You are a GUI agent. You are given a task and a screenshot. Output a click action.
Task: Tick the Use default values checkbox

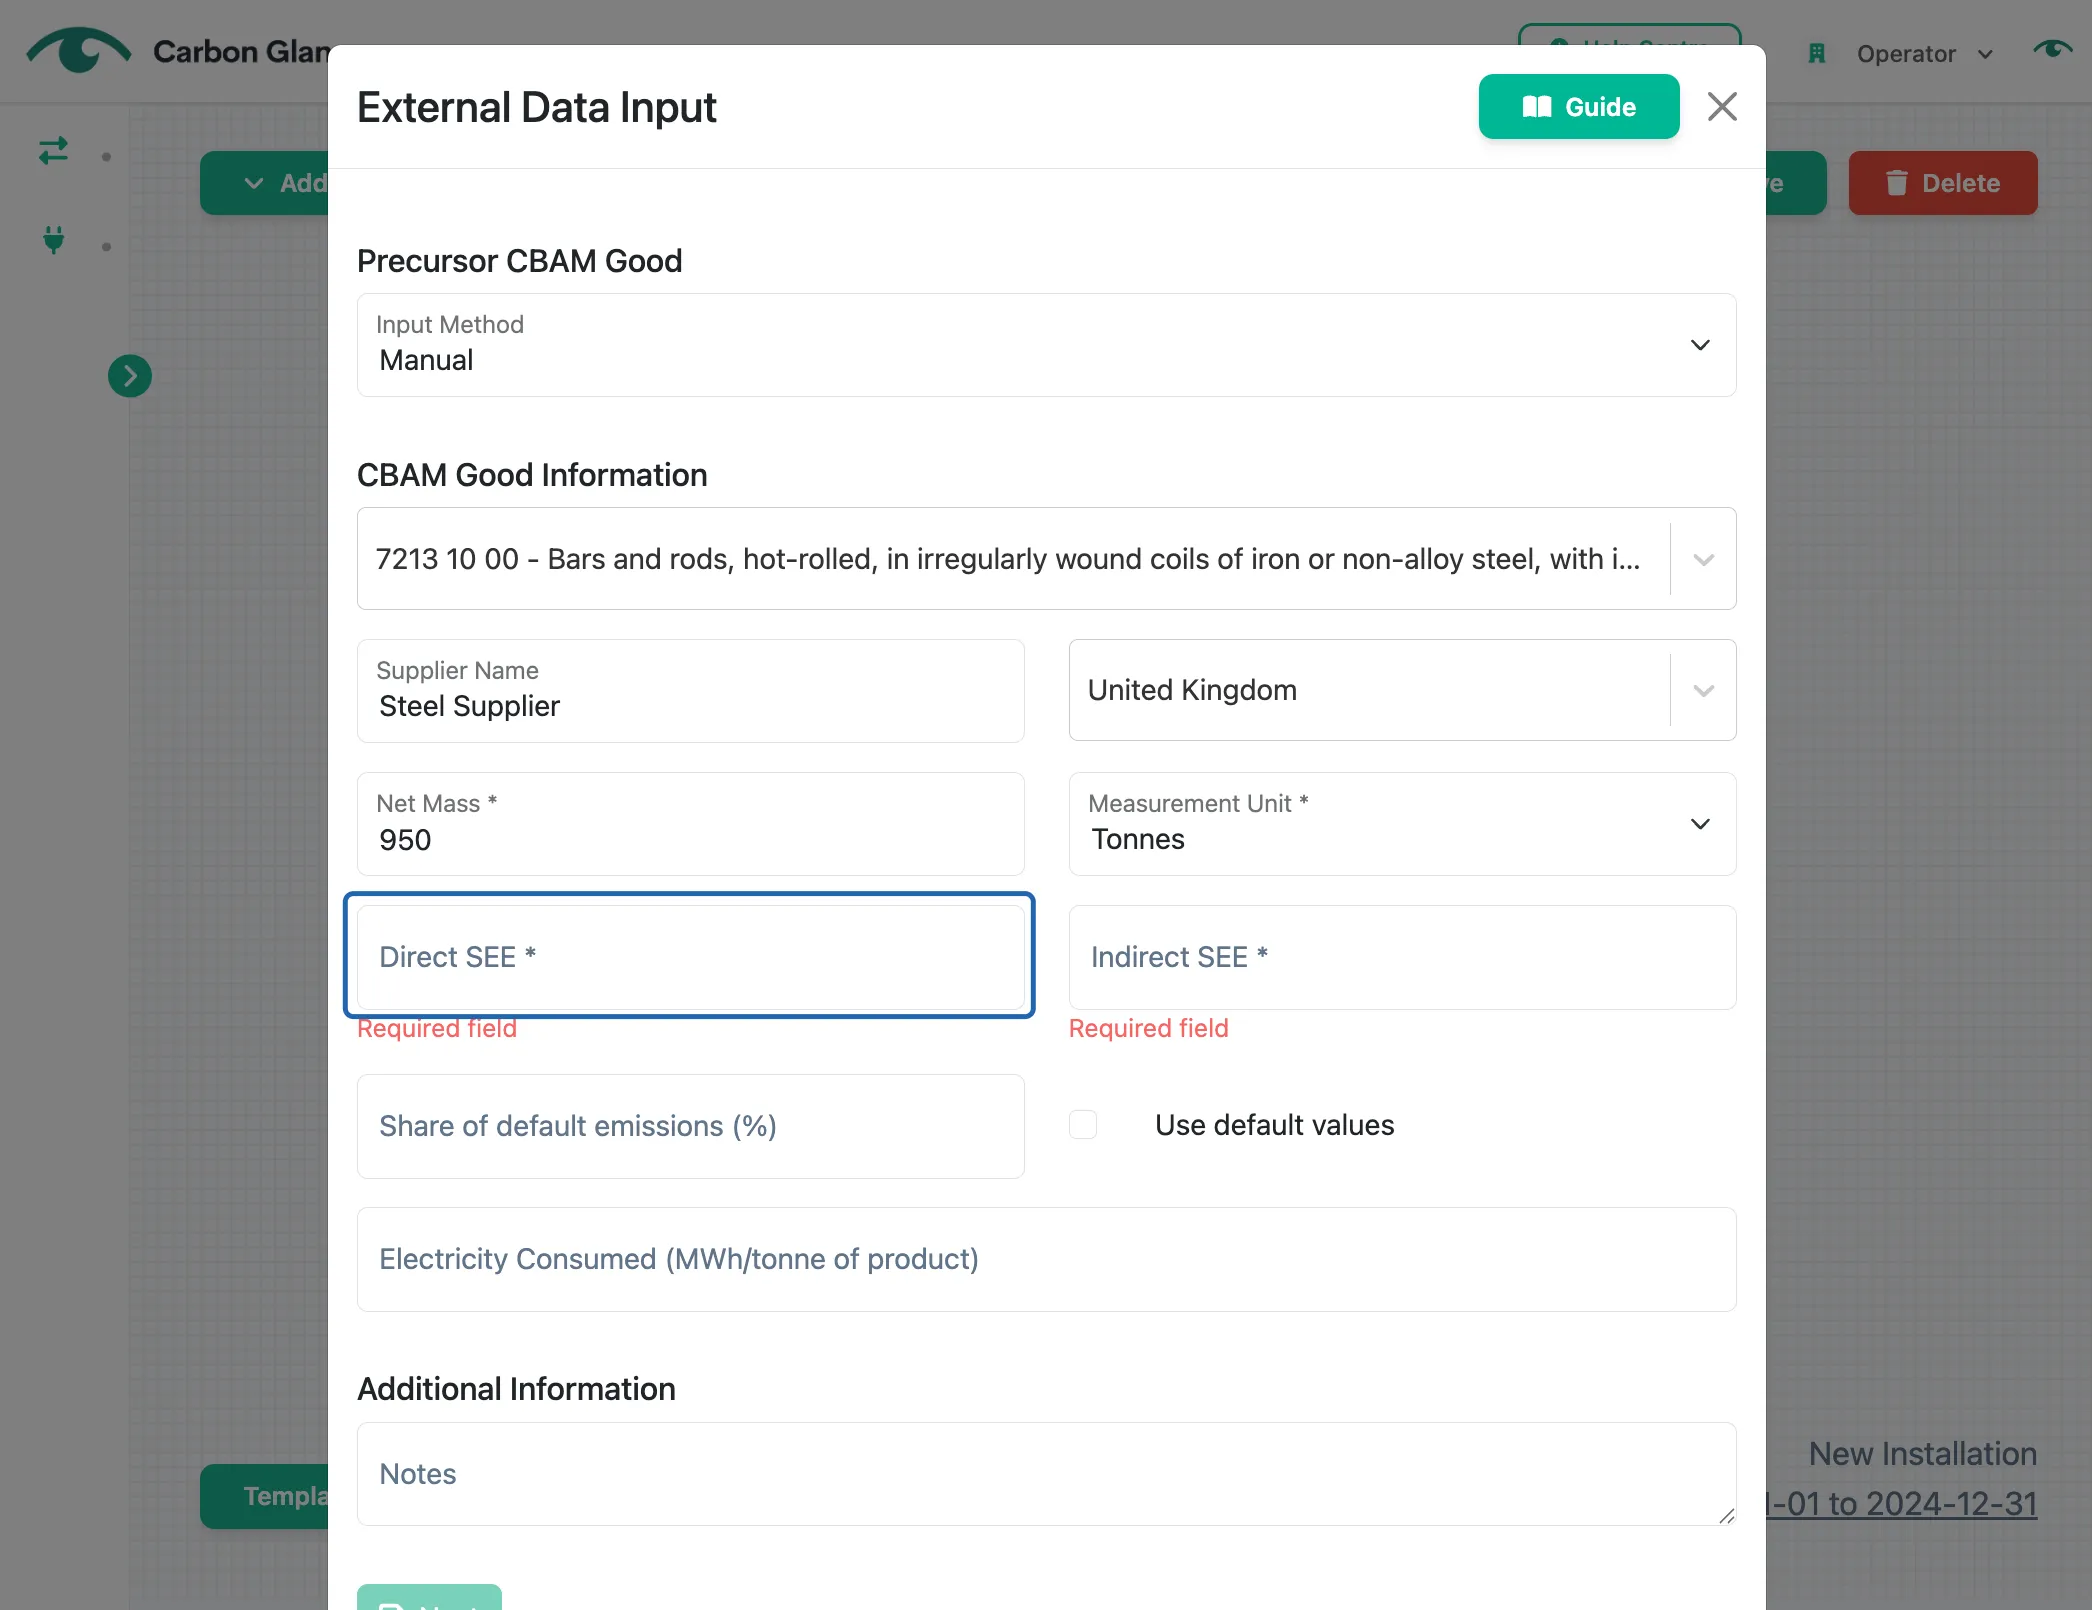click(x=1083, y=1125)
